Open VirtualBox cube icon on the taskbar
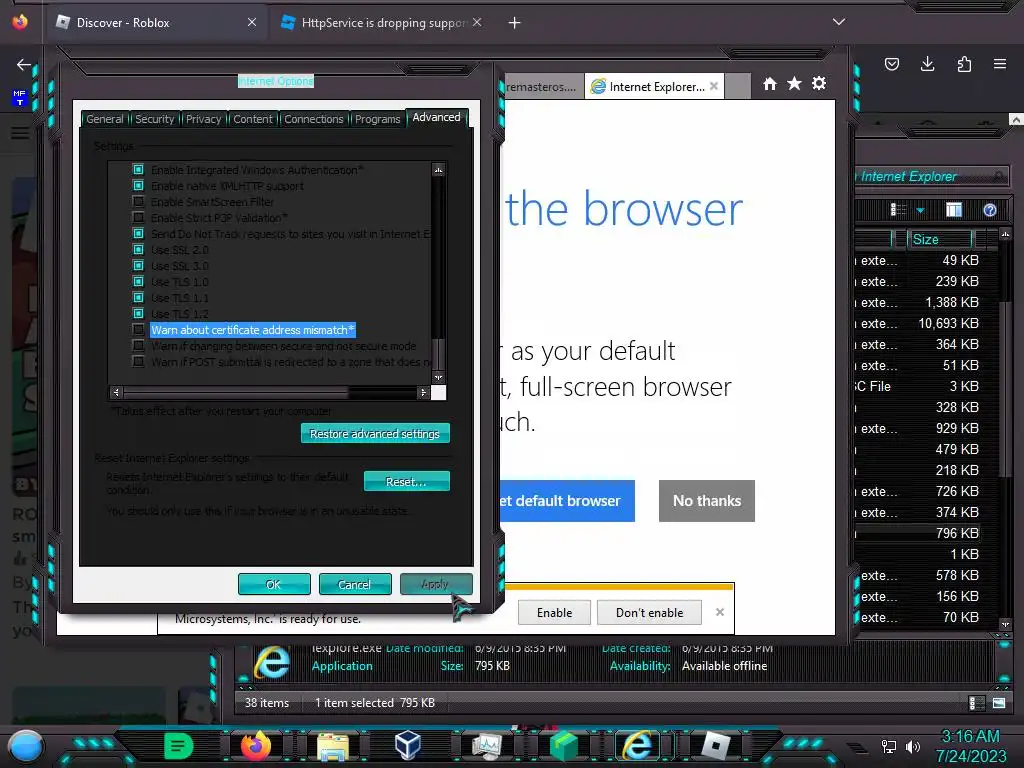The width and height of the screenshot is (1024, 768). (x=408, y=745)
